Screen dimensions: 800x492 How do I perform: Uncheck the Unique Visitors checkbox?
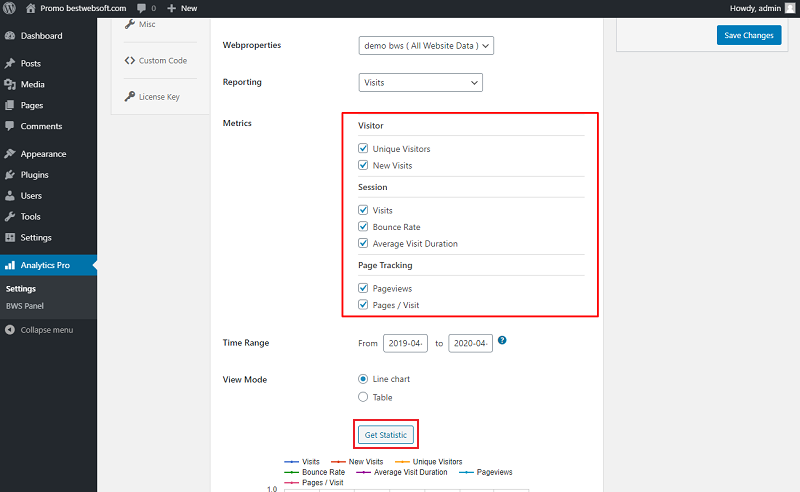point(363,149)
